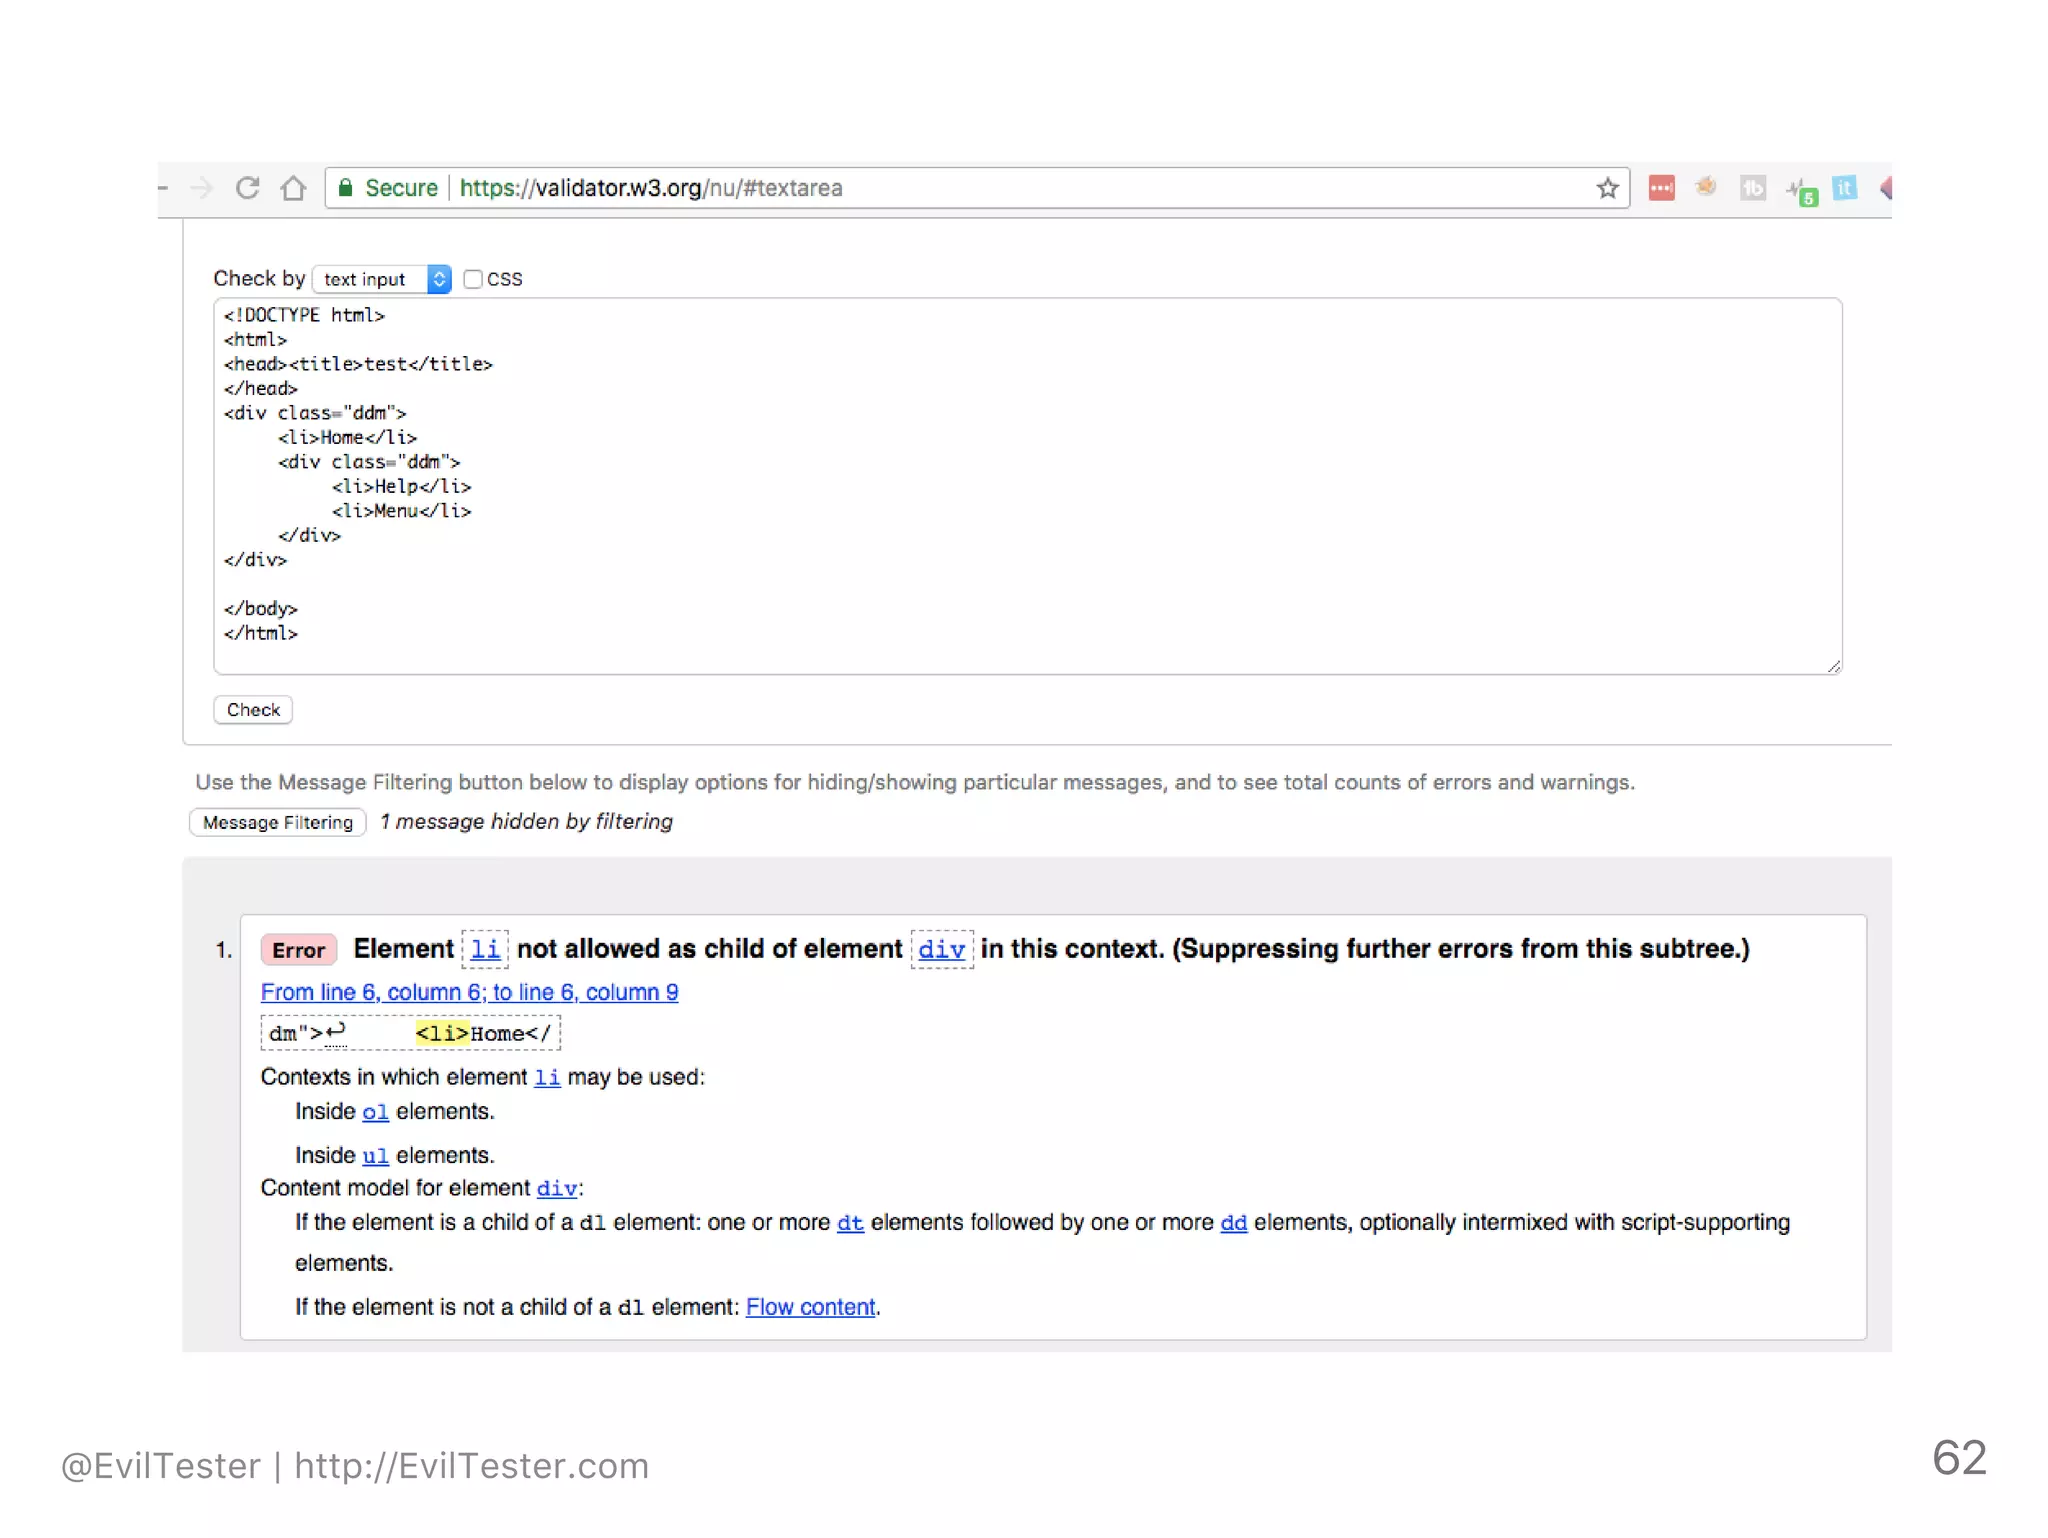Open the 'ul' element link

(x=374, y=1156)
